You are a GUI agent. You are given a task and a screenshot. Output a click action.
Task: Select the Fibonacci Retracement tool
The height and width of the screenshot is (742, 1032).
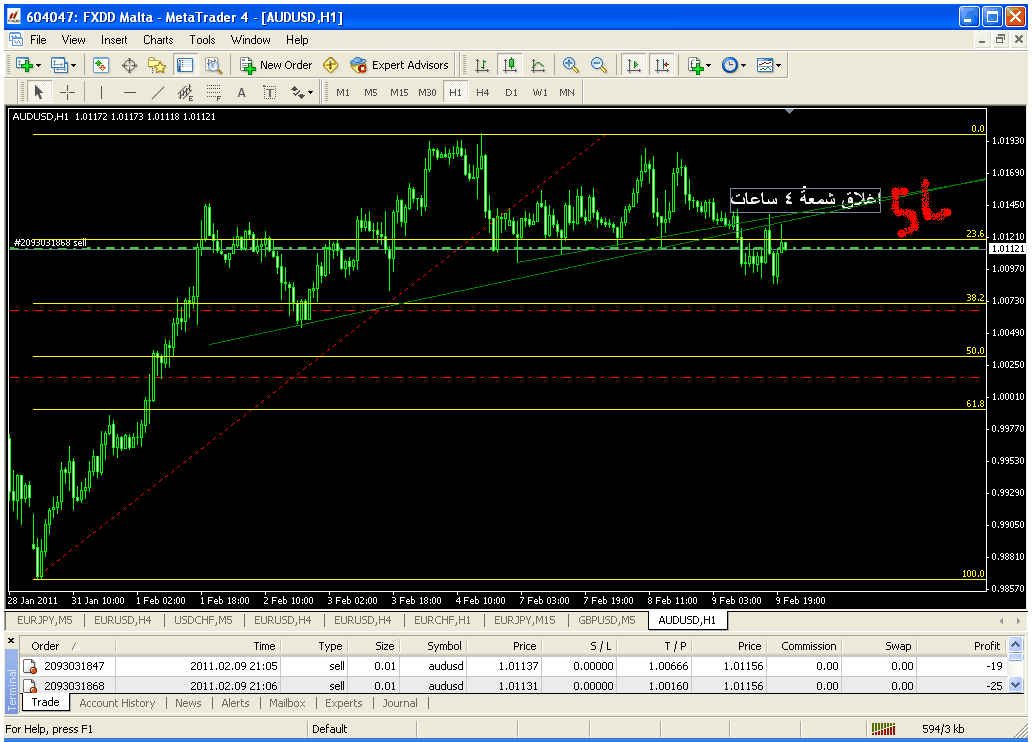pos(213,92)
